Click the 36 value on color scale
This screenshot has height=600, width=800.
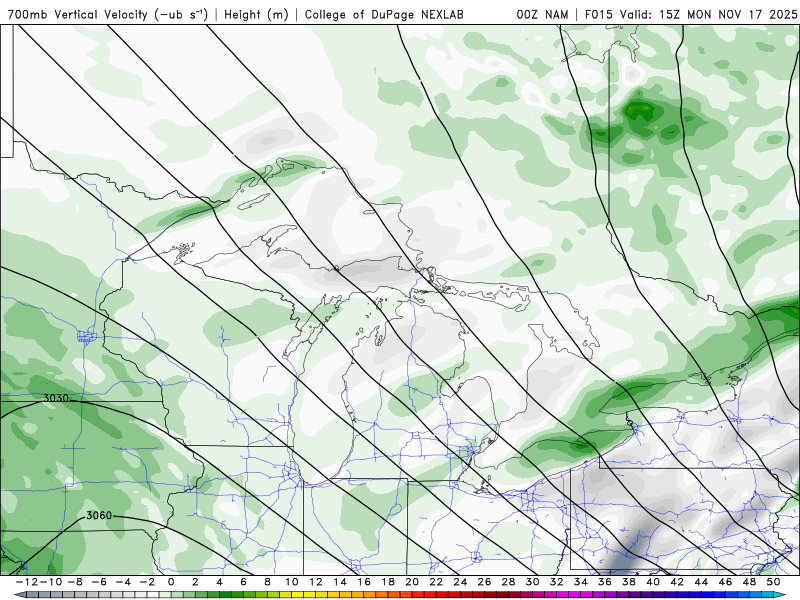(x=605, y=582)
